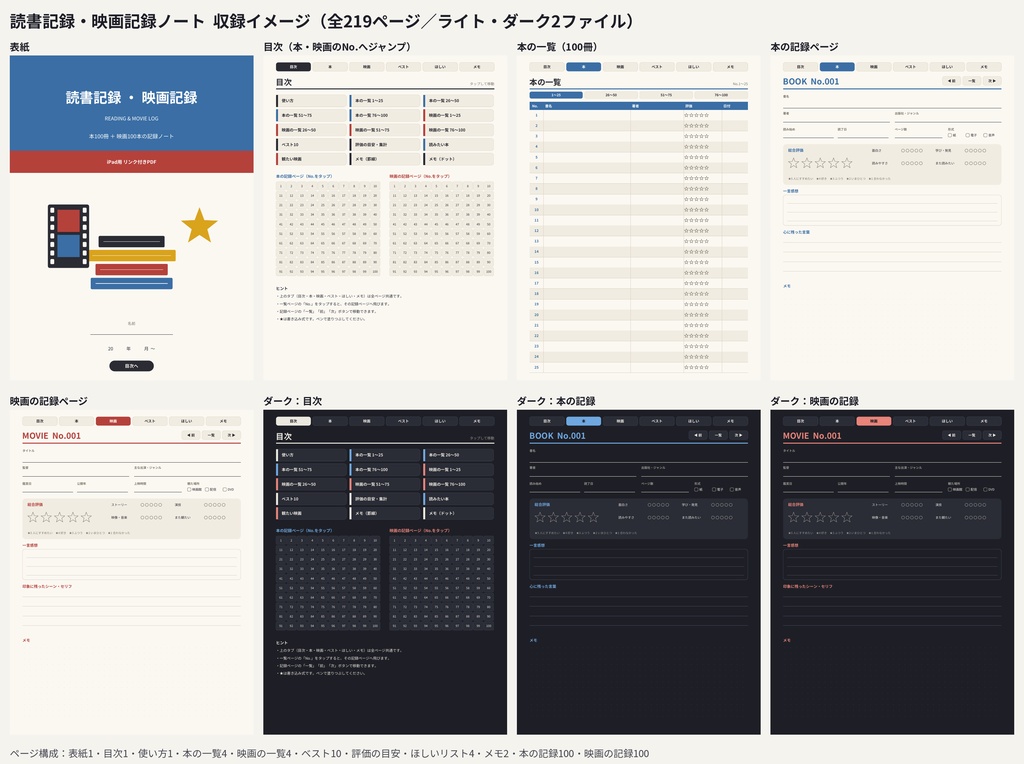Tick the 電子 format checkbox on light book record page
This screenshot has height=764, width=1024.
pos(968,135)
